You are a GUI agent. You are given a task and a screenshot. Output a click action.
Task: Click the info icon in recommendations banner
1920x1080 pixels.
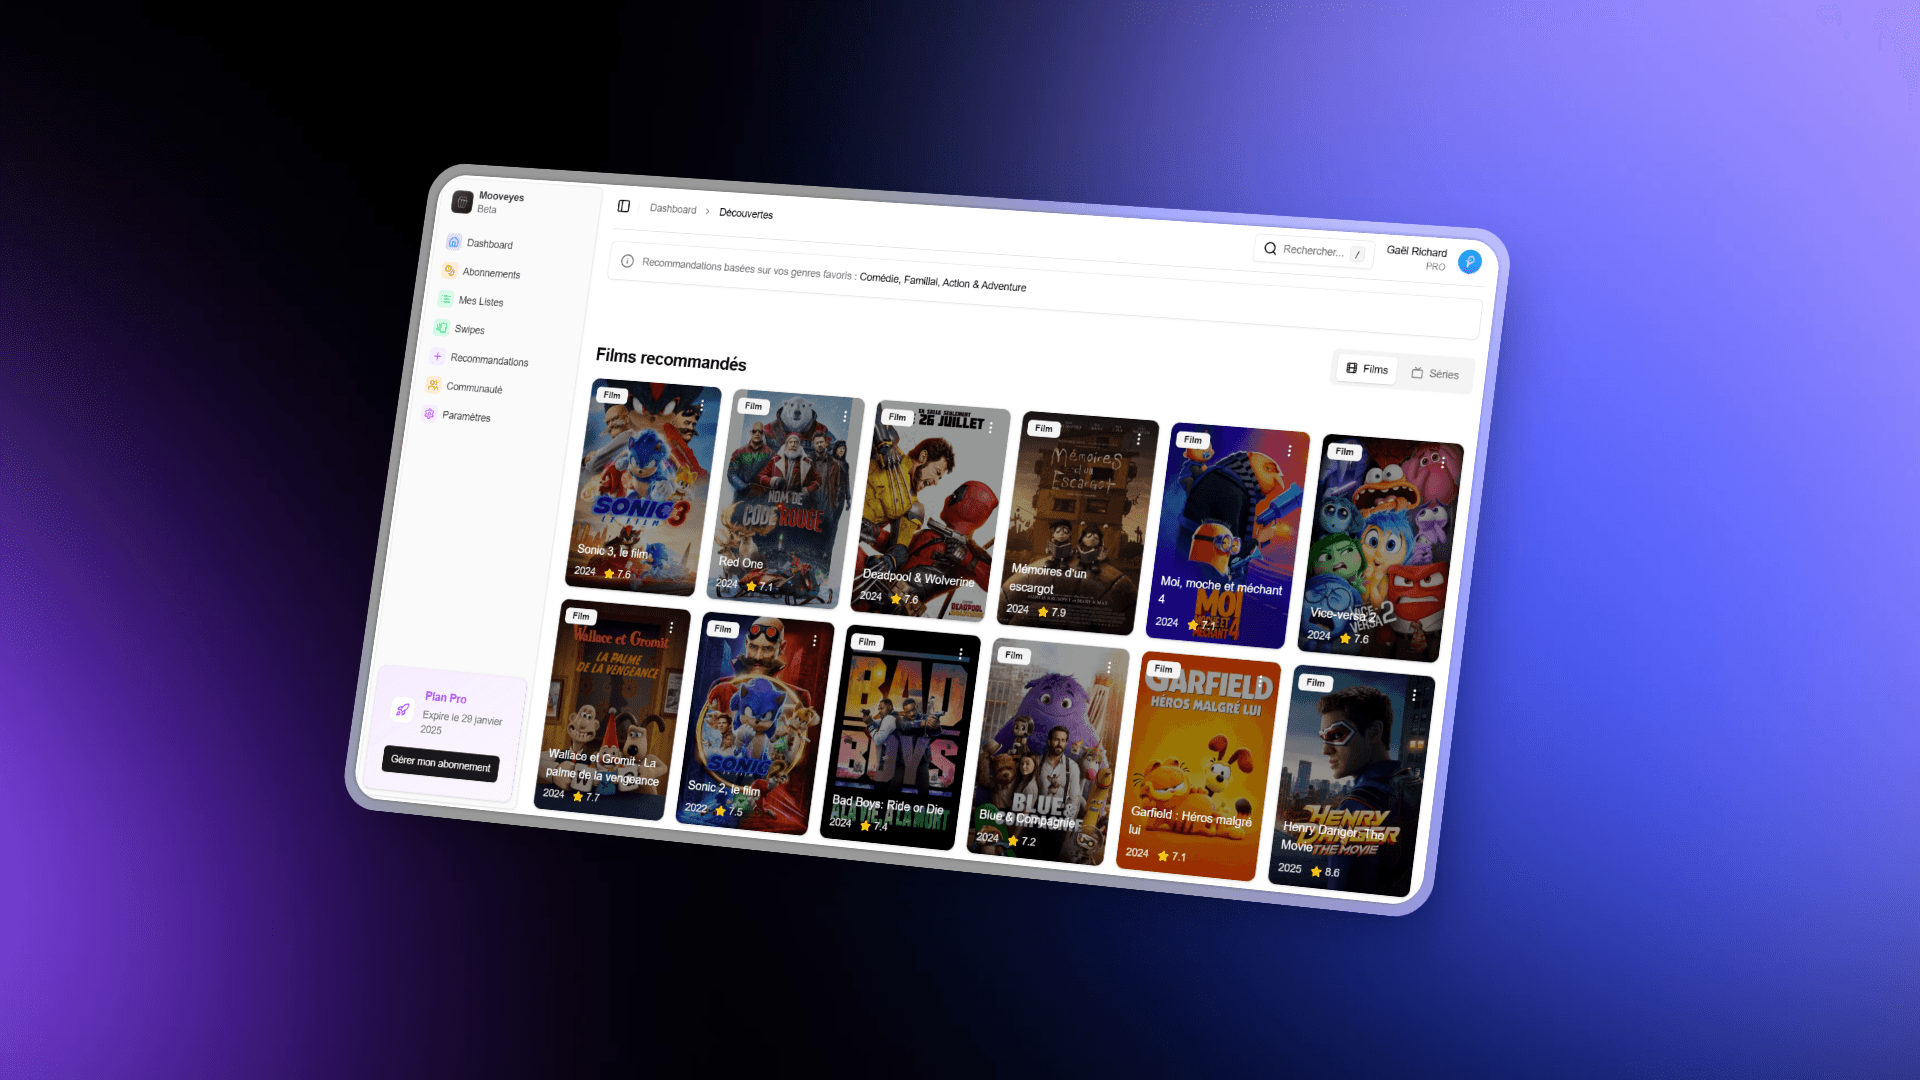coord(627,261)
